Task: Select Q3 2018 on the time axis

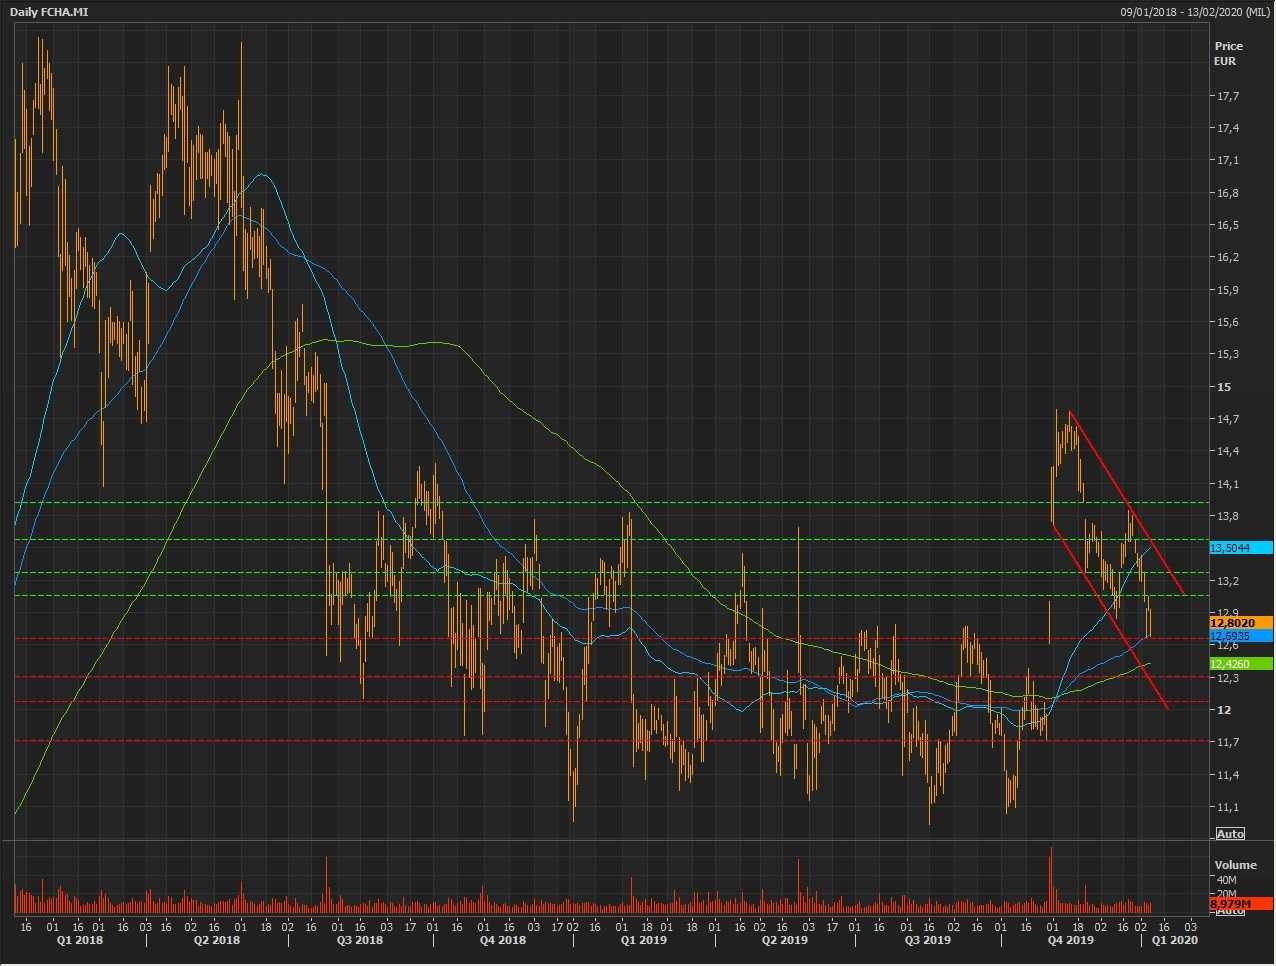Action: click(359, 940)
